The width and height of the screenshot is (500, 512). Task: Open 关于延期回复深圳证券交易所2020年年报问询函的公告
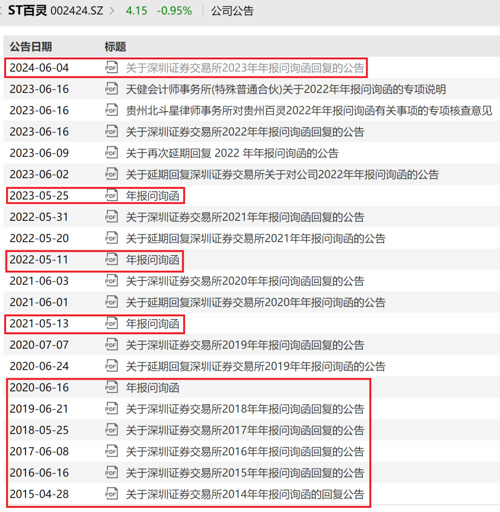pyautogui.click(x=255, y=302)
